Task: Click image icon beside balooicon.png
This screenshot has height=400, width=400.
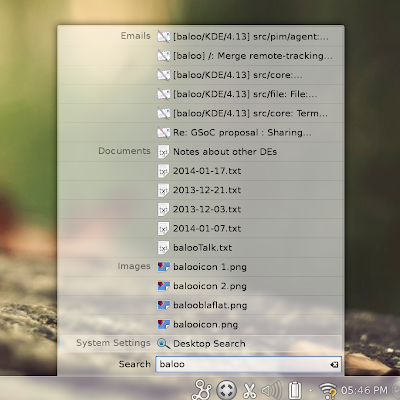Action: pos(163,324)
